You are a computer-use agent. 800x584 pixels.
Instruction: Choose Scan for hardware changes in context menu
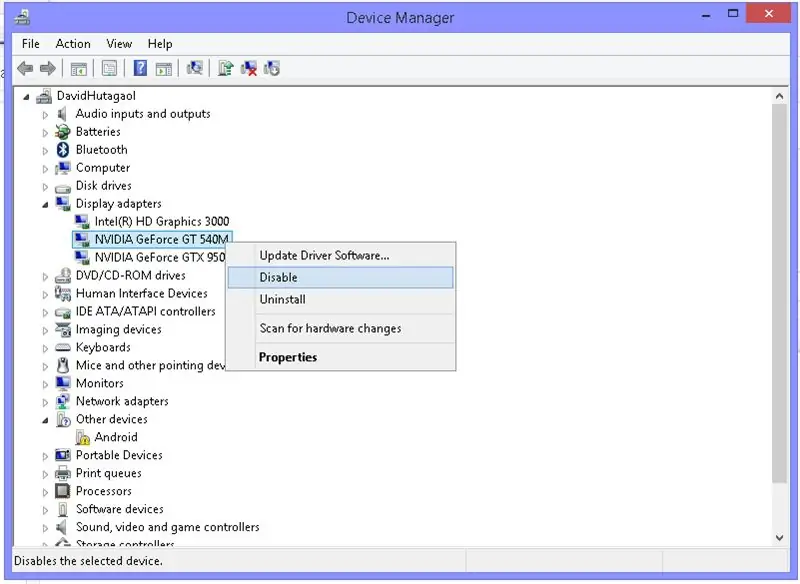[x=340, y=328]
